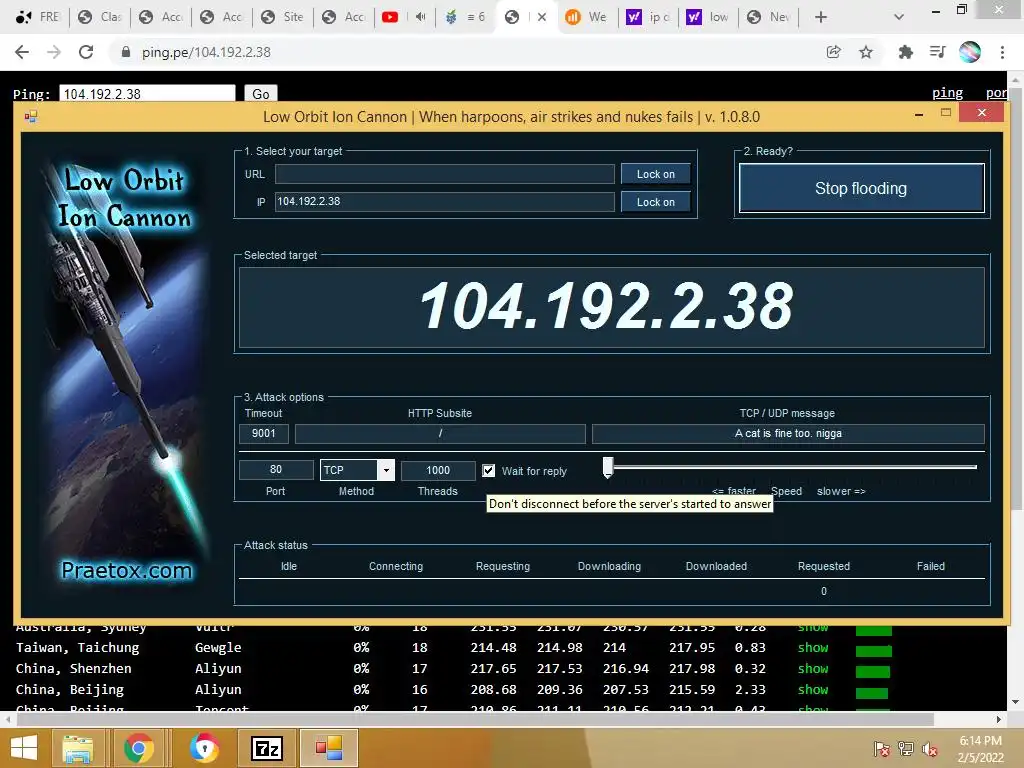Open File Explorer from the taskbar
The height and width of the screenshot is (768, 1024).
point(78,748)
